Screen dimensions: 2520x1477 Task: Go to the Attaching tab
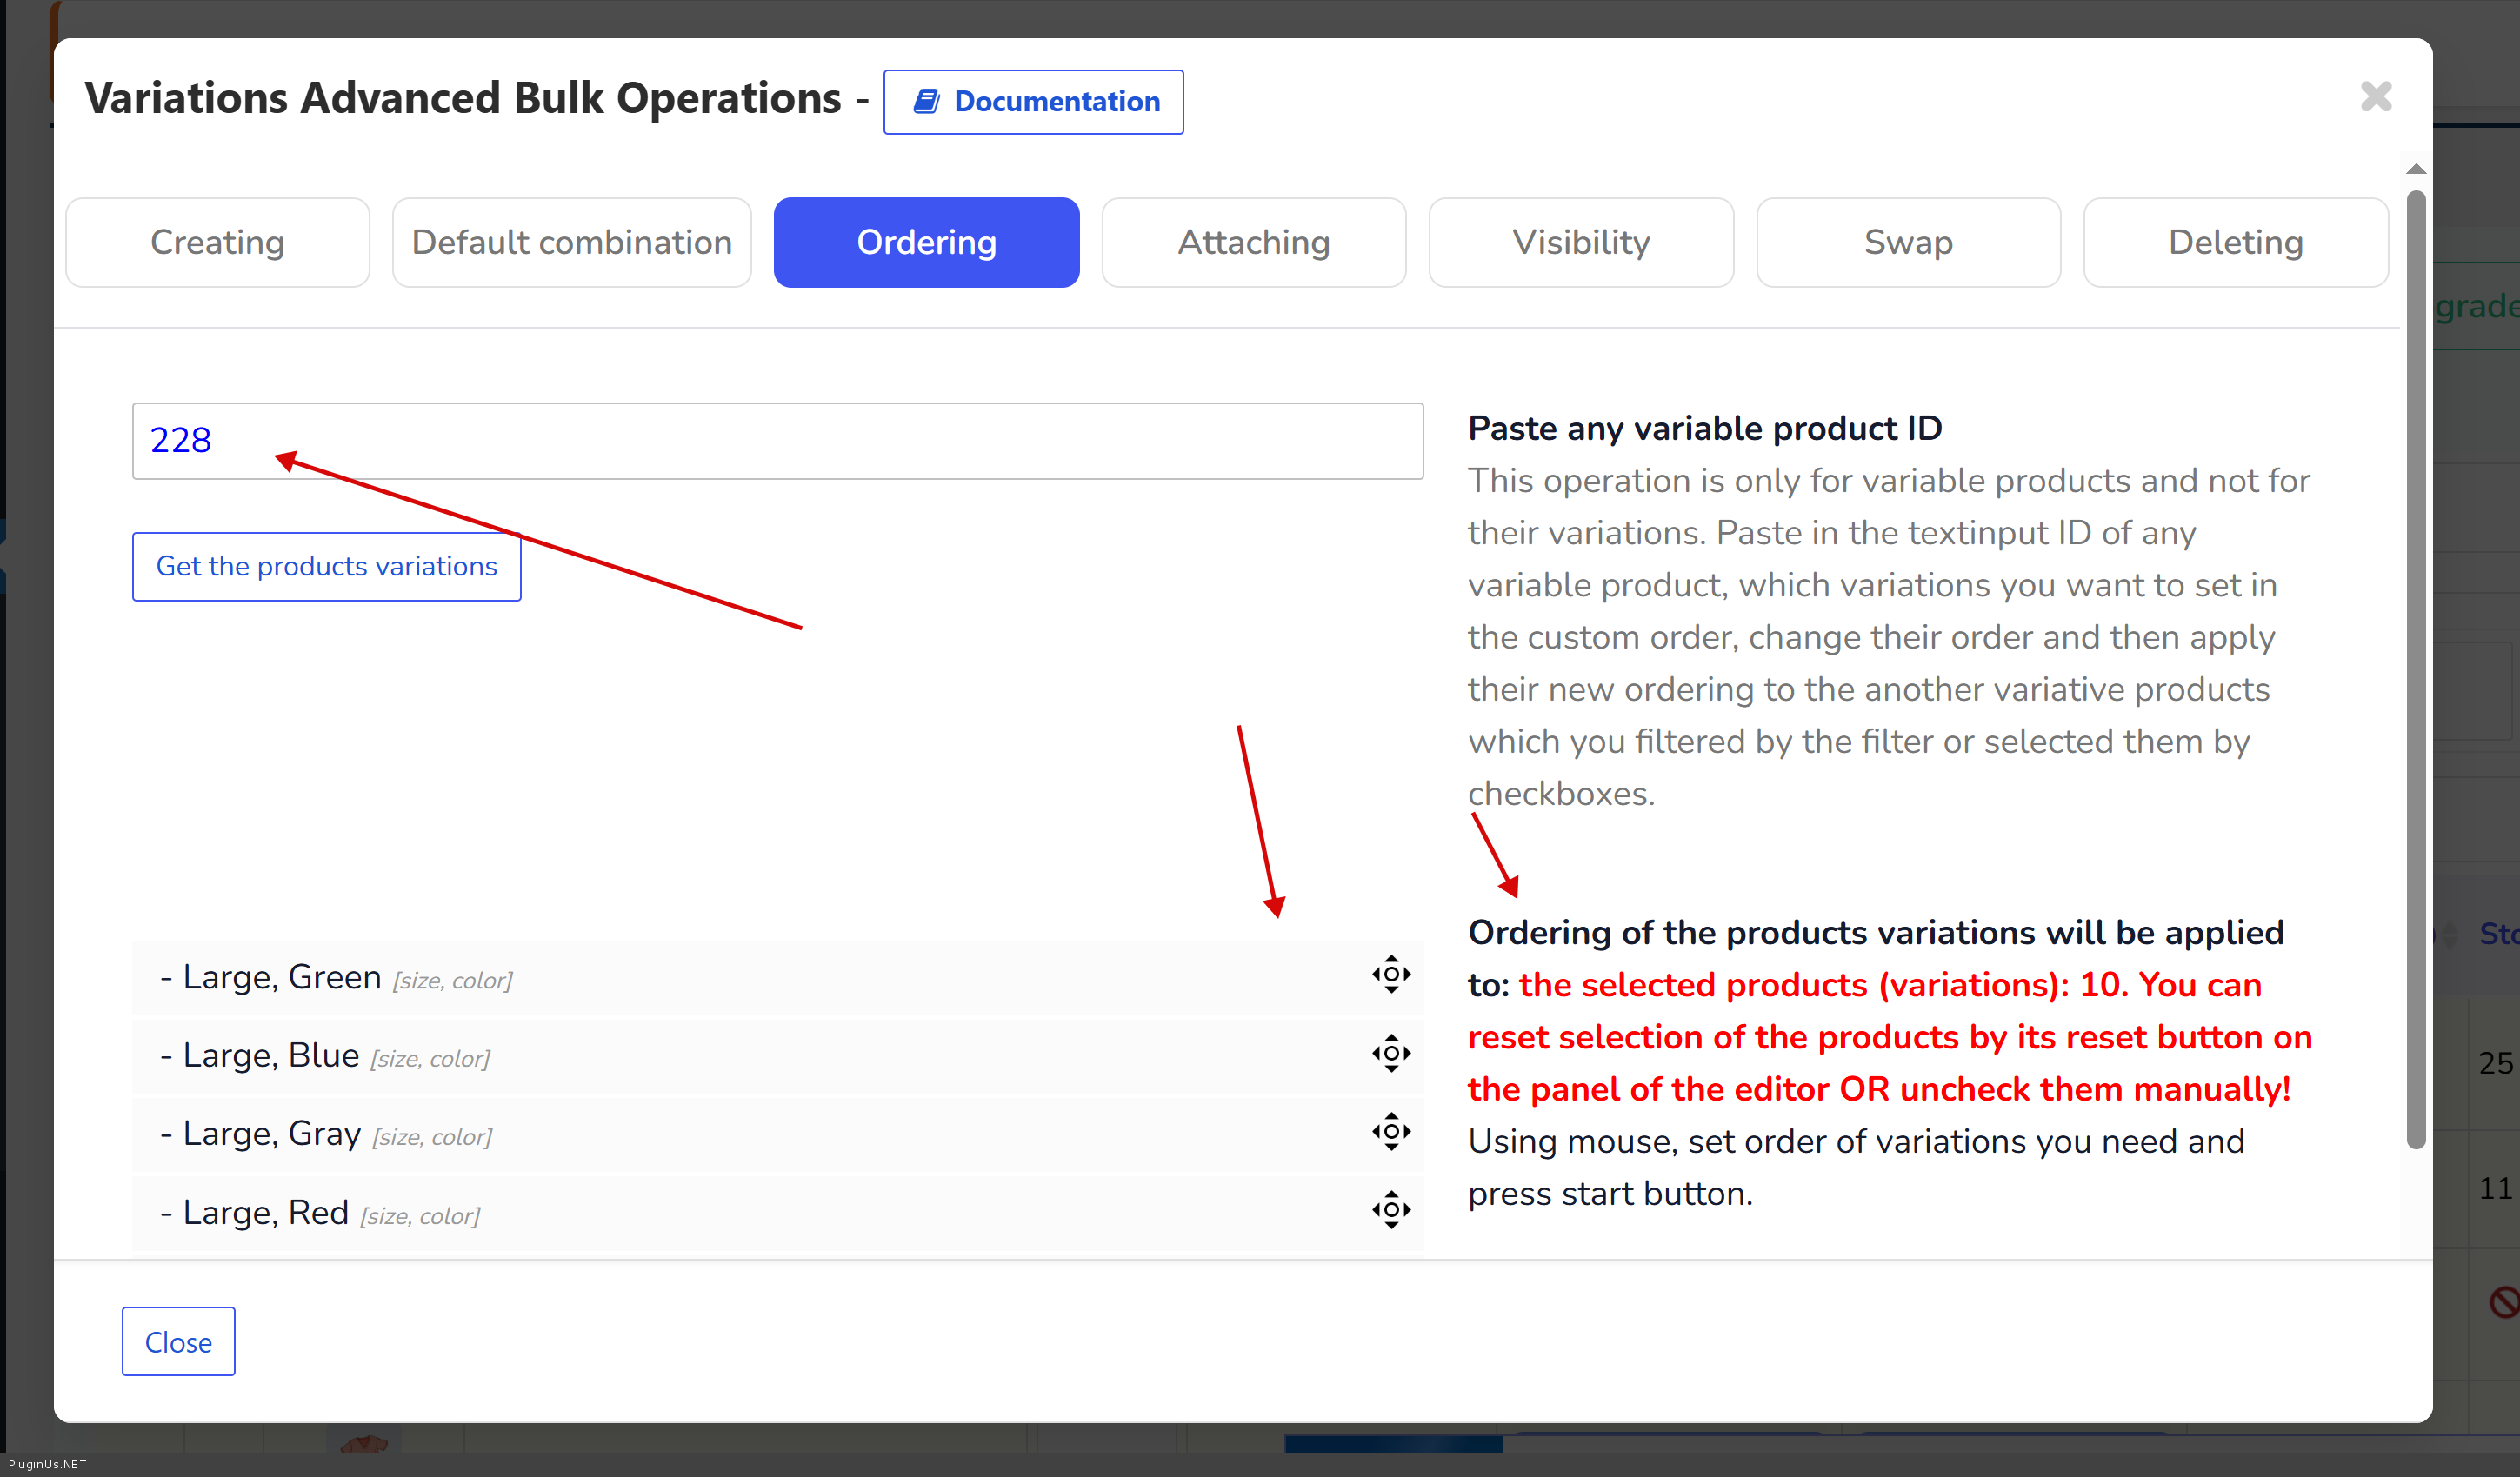(1253, 243)
